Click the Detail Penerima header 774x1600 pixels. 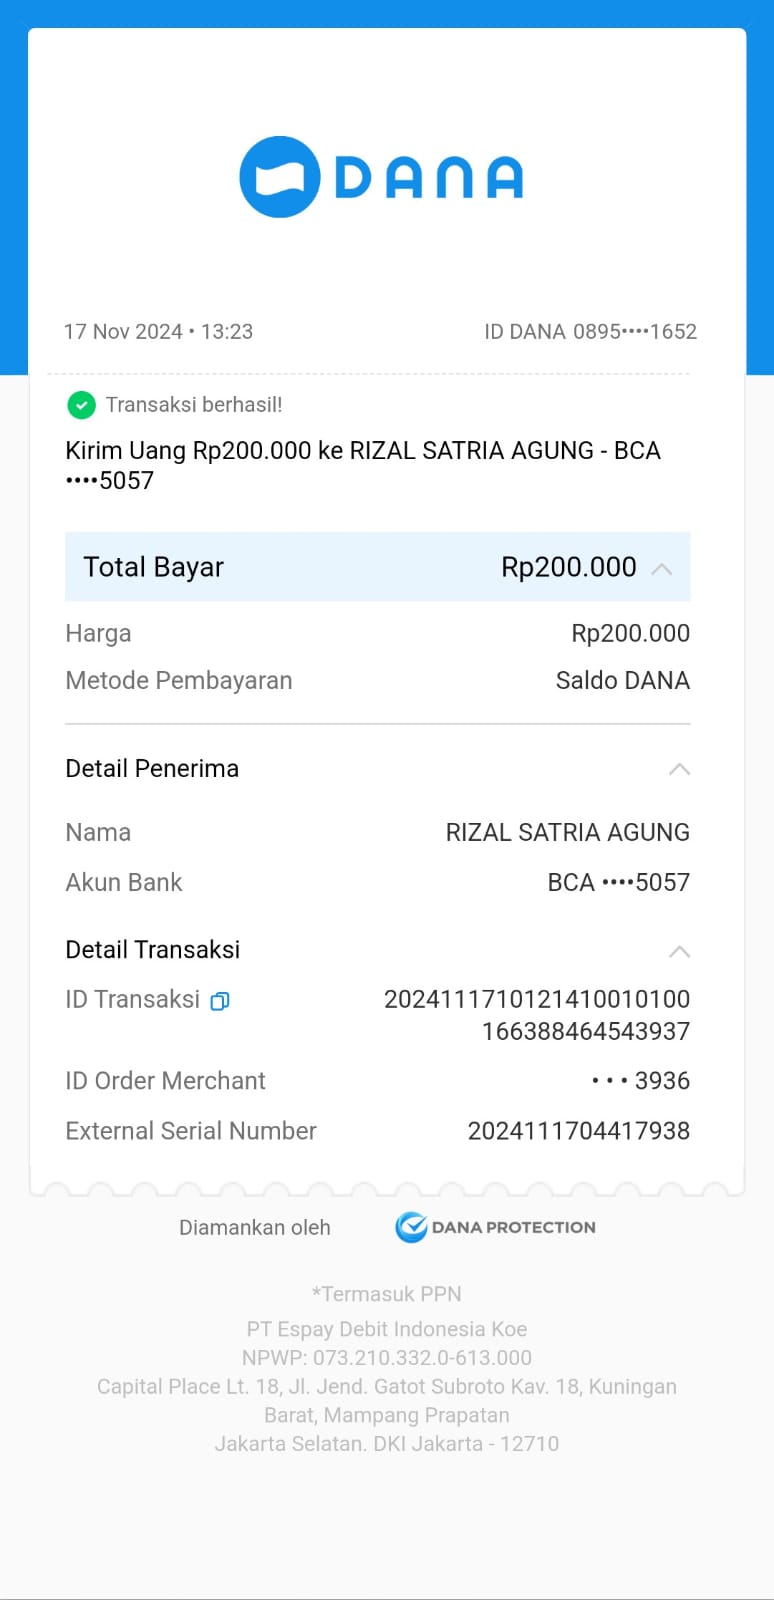pyautogui.click(x=152, y=769)
